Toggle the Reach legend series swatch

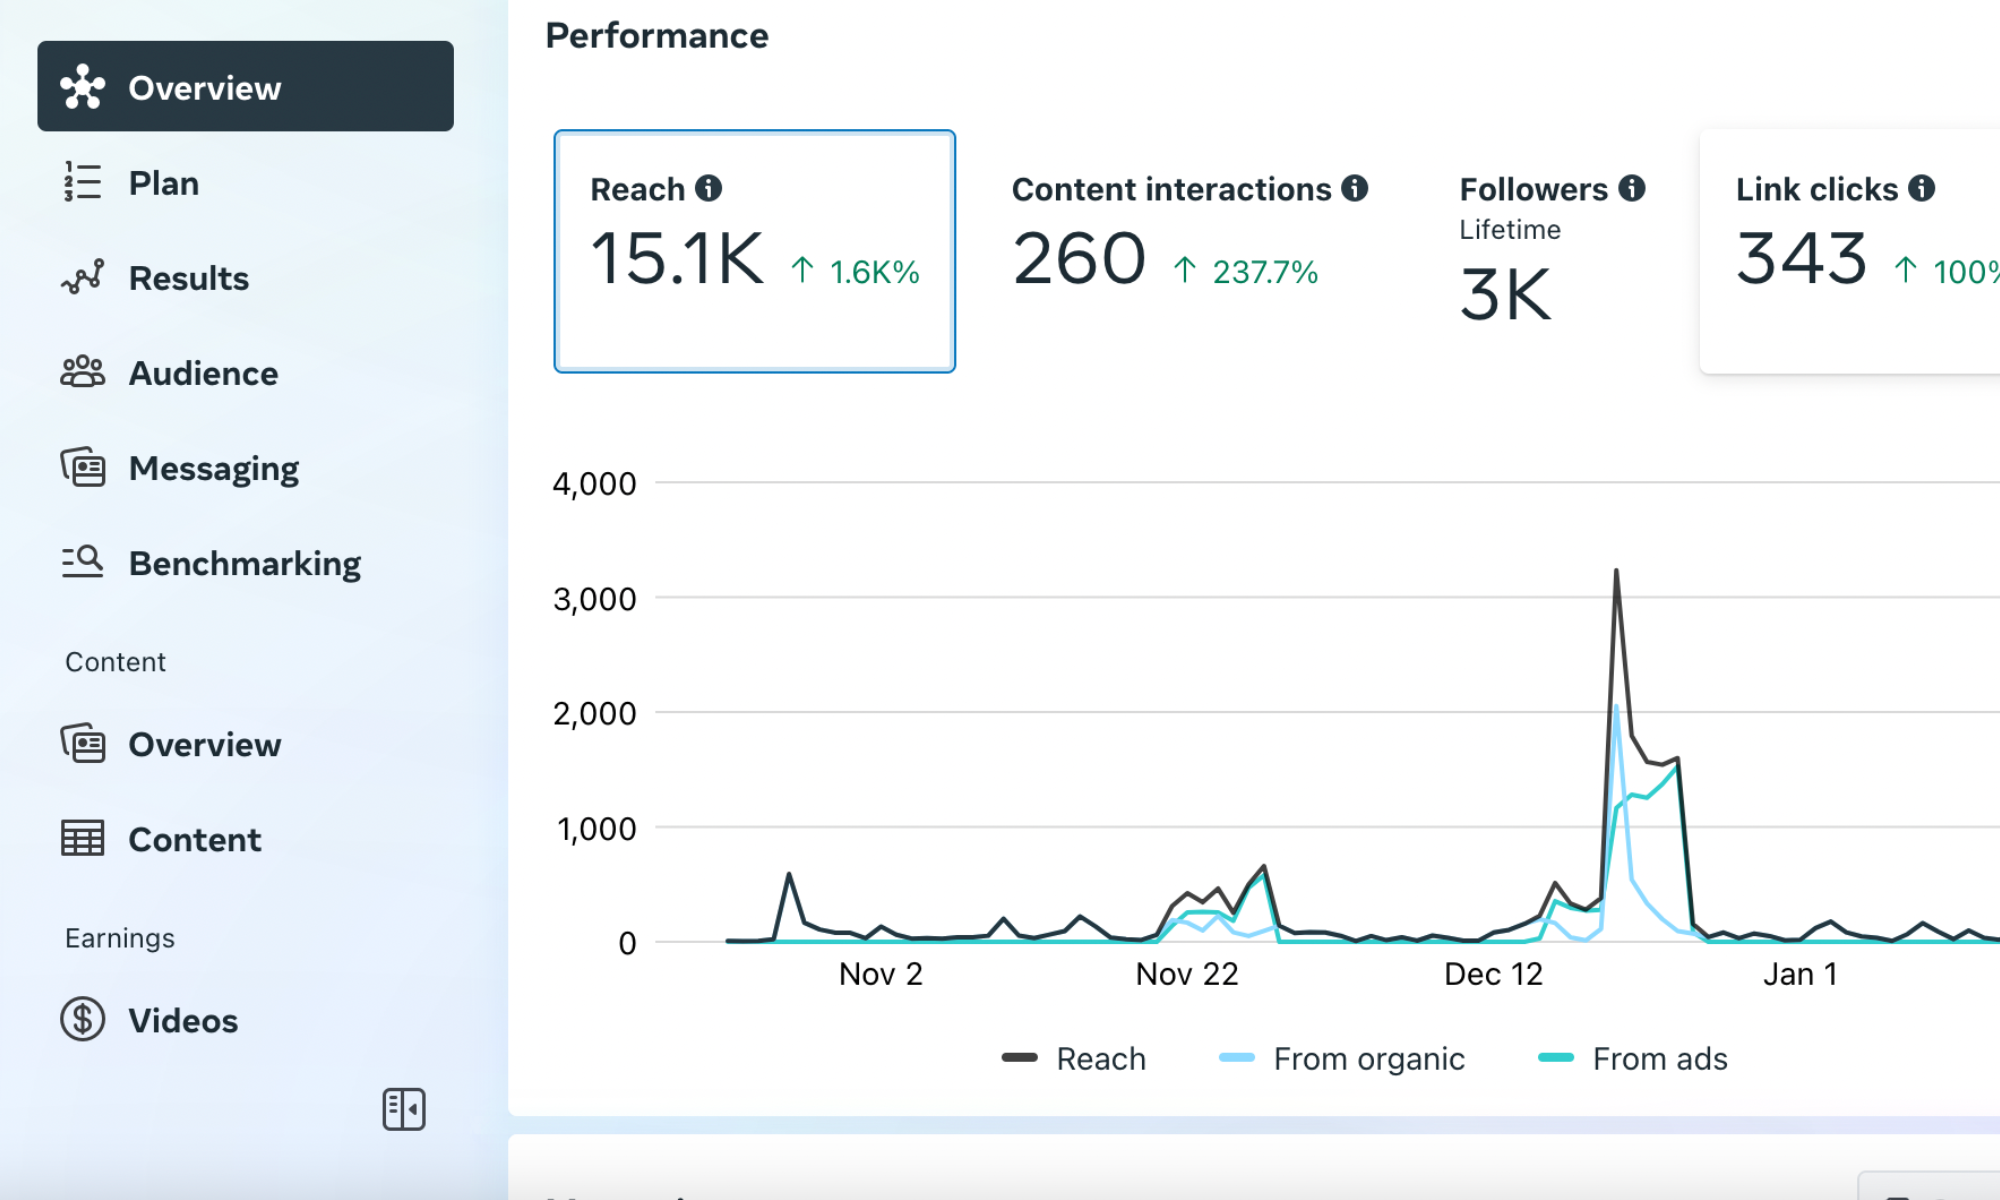click(x=1020, y=1058)
